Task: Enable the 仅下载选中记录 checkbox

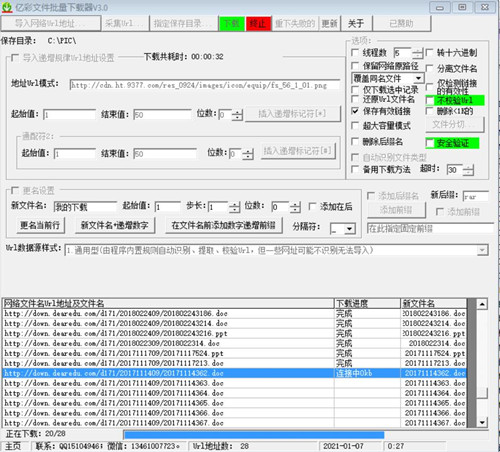Action: coord(355,89)
